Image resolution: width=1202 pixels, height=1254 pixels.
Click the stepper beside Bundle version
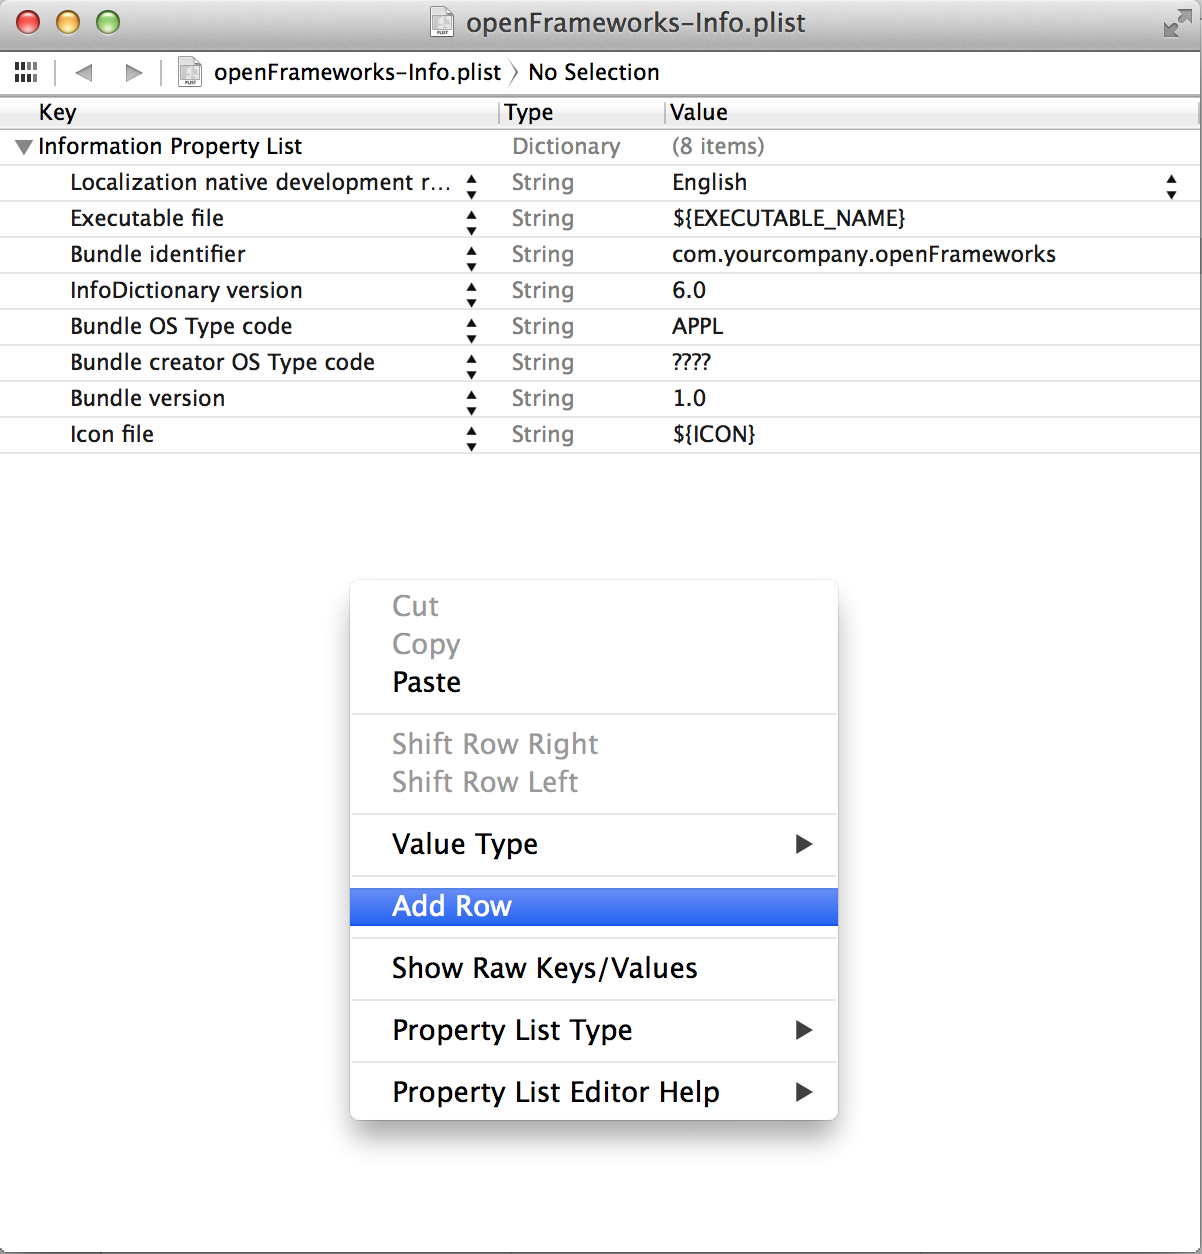471,399
